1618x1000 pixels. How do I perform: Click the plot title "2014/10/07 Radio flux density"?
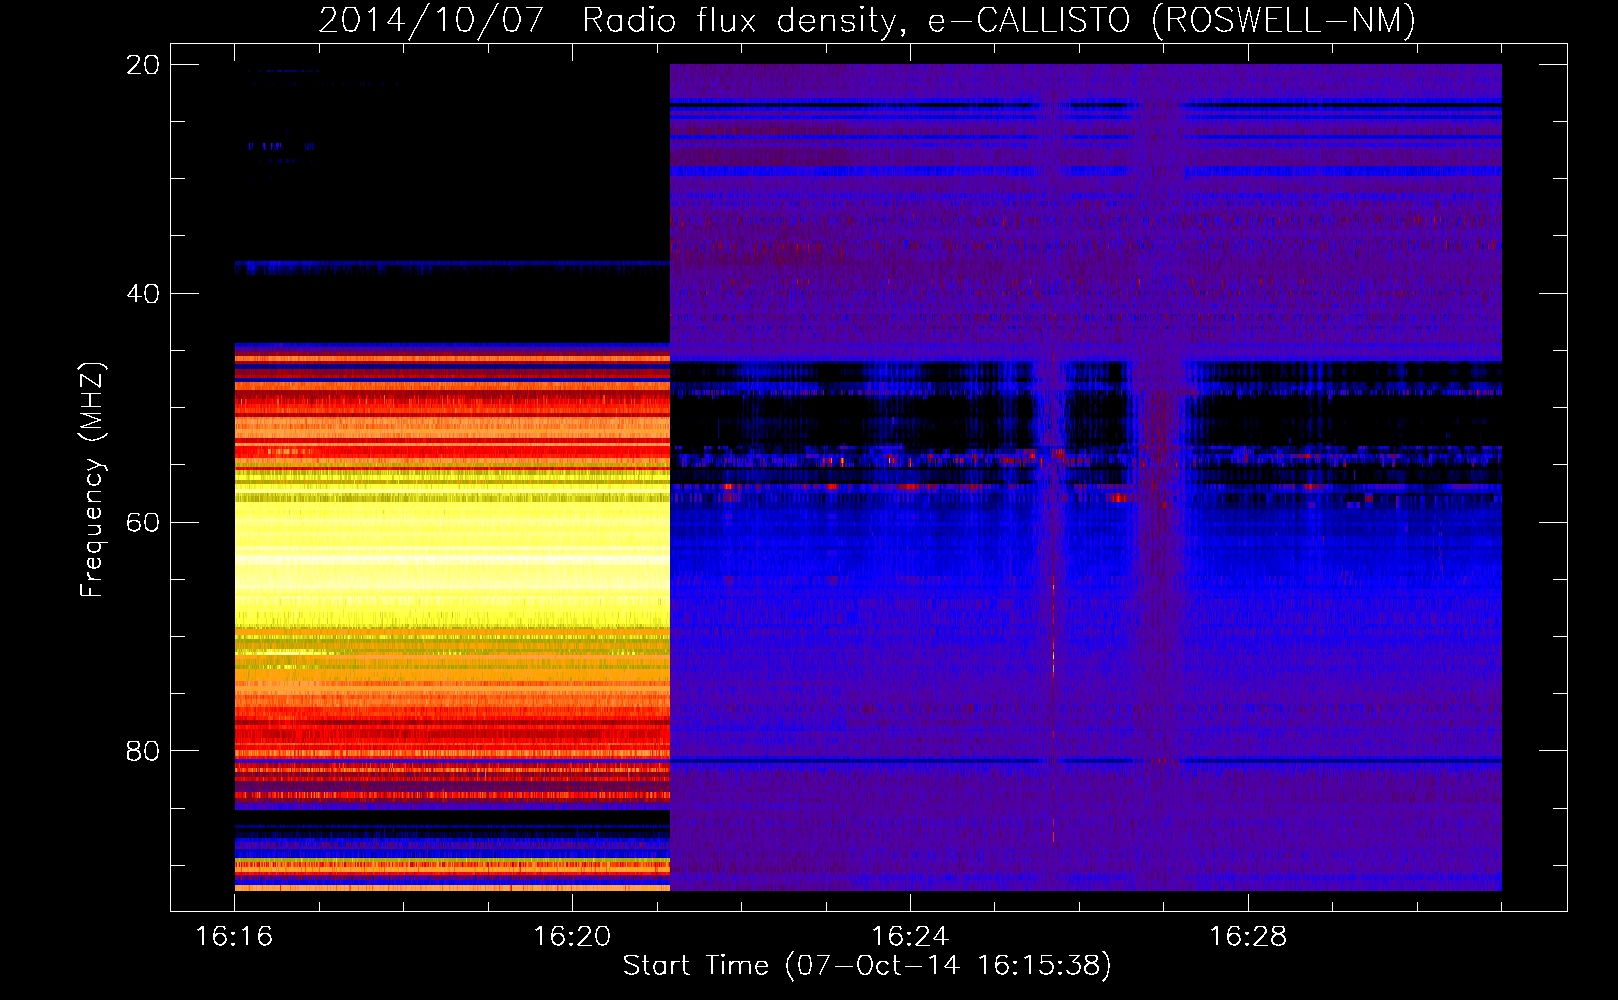(x=609, y=21)
